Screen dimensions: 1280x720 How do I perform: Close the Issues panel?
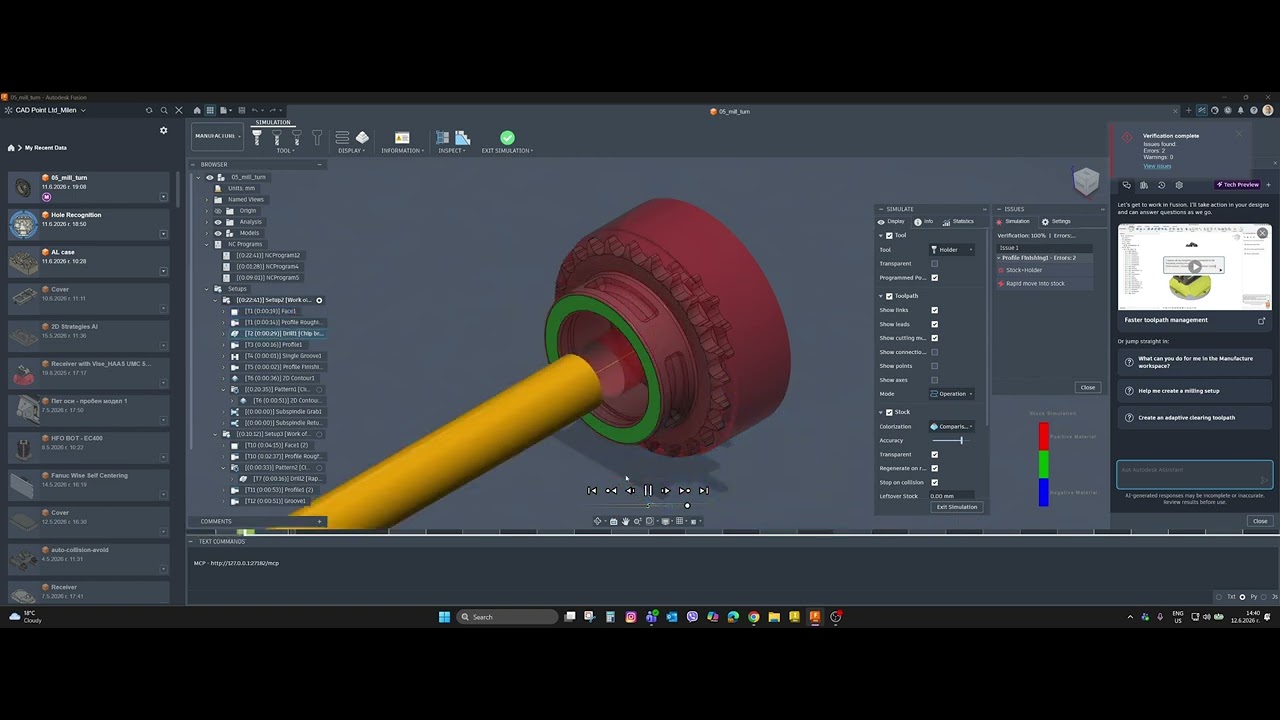pyautogui.click(x=1088, y=387)
